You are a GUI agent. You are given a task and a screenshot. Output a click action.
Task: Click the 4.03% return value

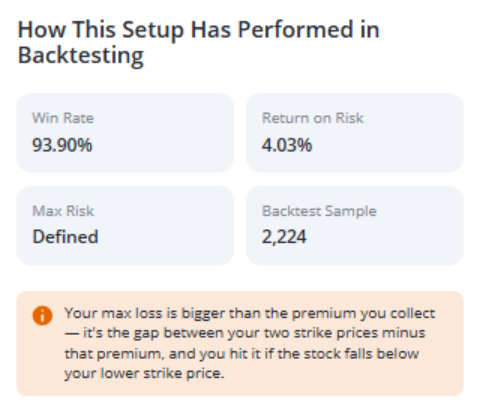tap(287, 145)
